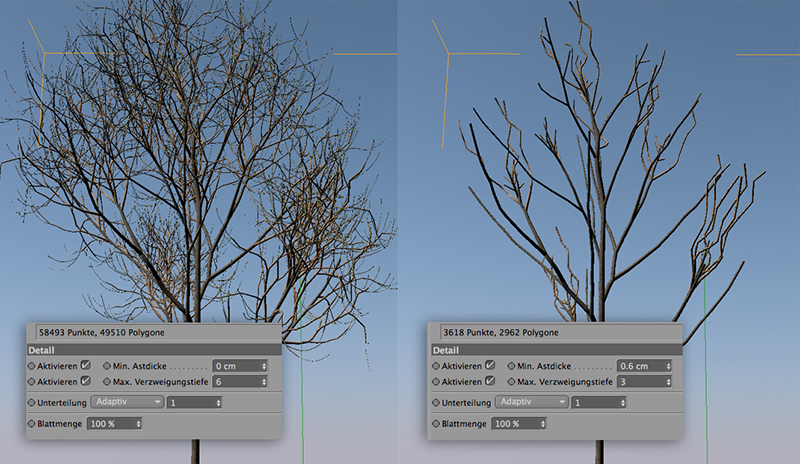800x464 pixels.
Task: Click stepper arrows of Verzweigungstiefe value 3
Action: tap(668, 382)
